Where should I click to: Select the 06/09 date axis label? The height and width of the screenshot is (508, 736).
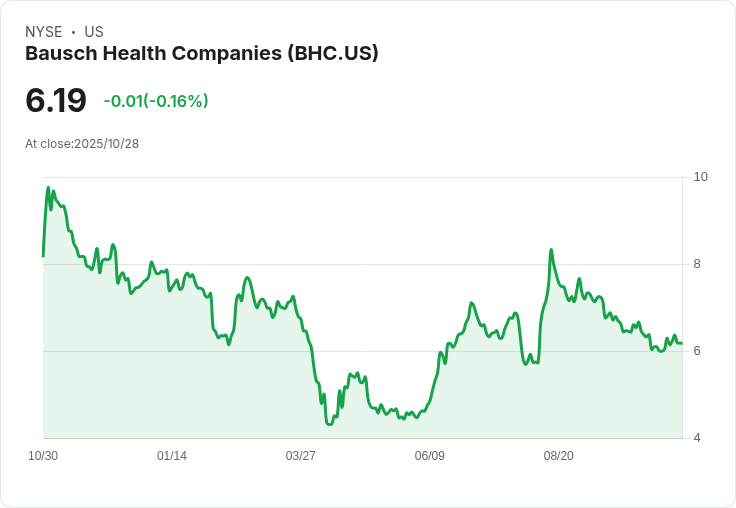pyautogui.click(x=429, y=456)
